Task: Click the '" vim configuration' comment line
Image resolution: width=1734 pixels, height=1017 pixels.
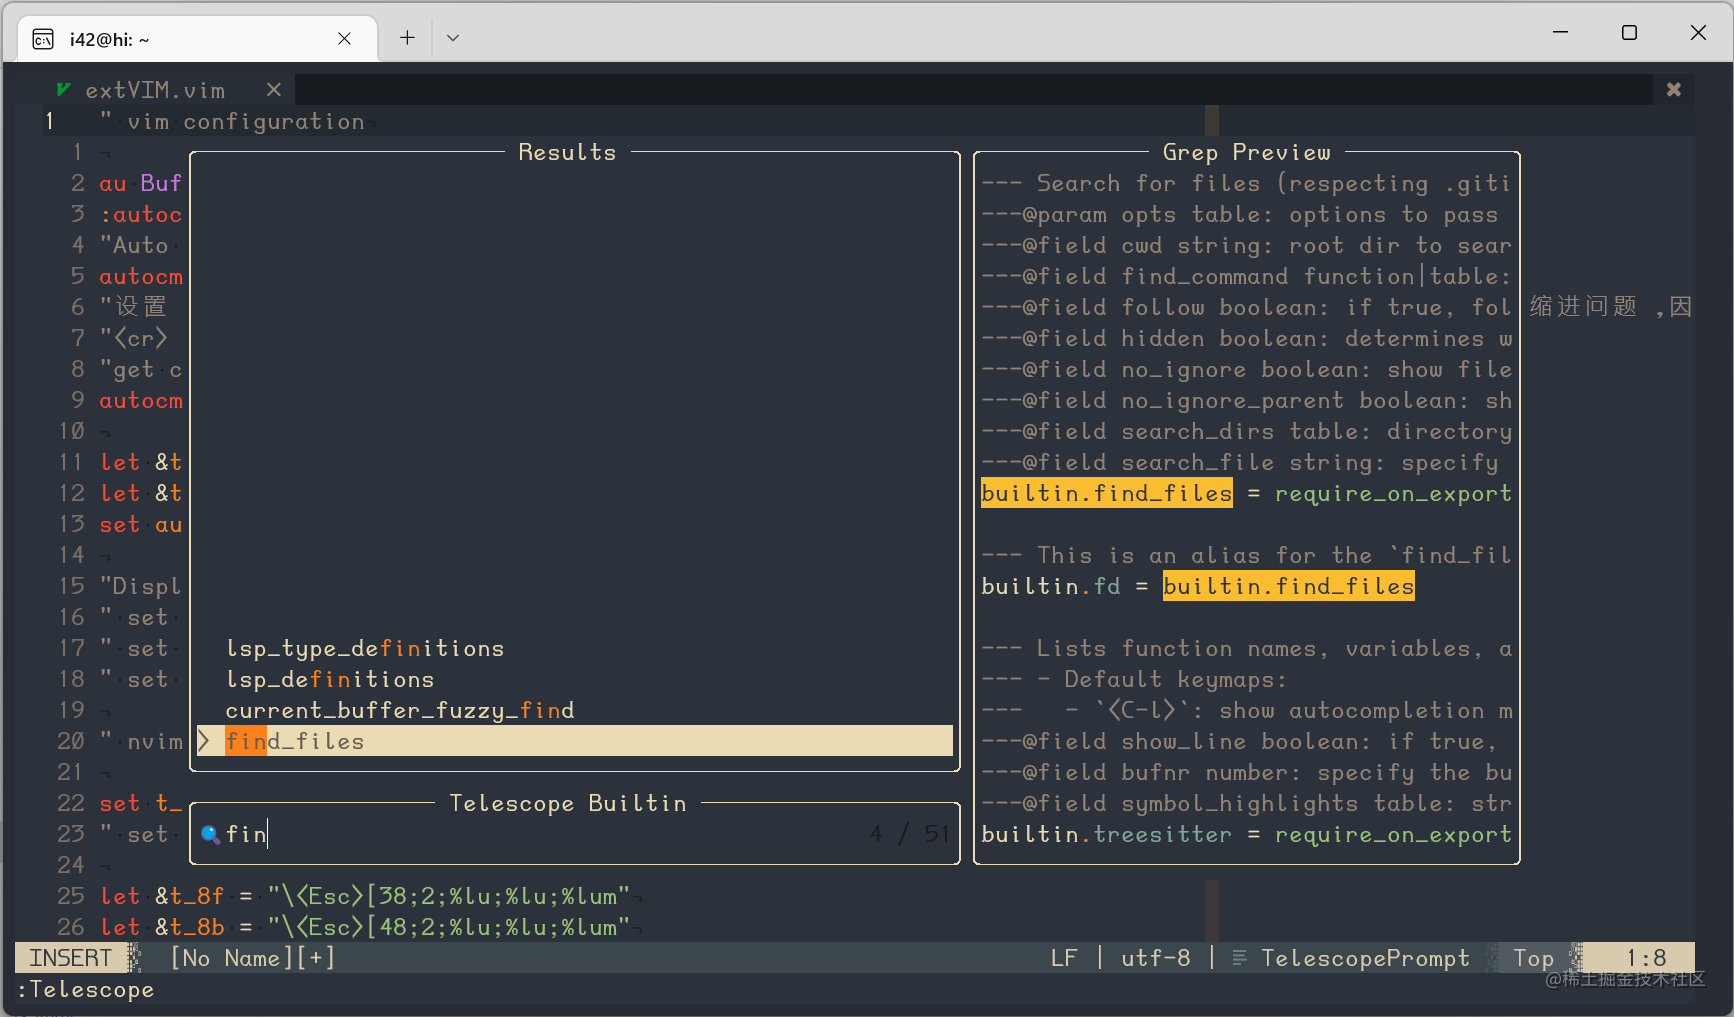Action: click(x=232, y=121)
